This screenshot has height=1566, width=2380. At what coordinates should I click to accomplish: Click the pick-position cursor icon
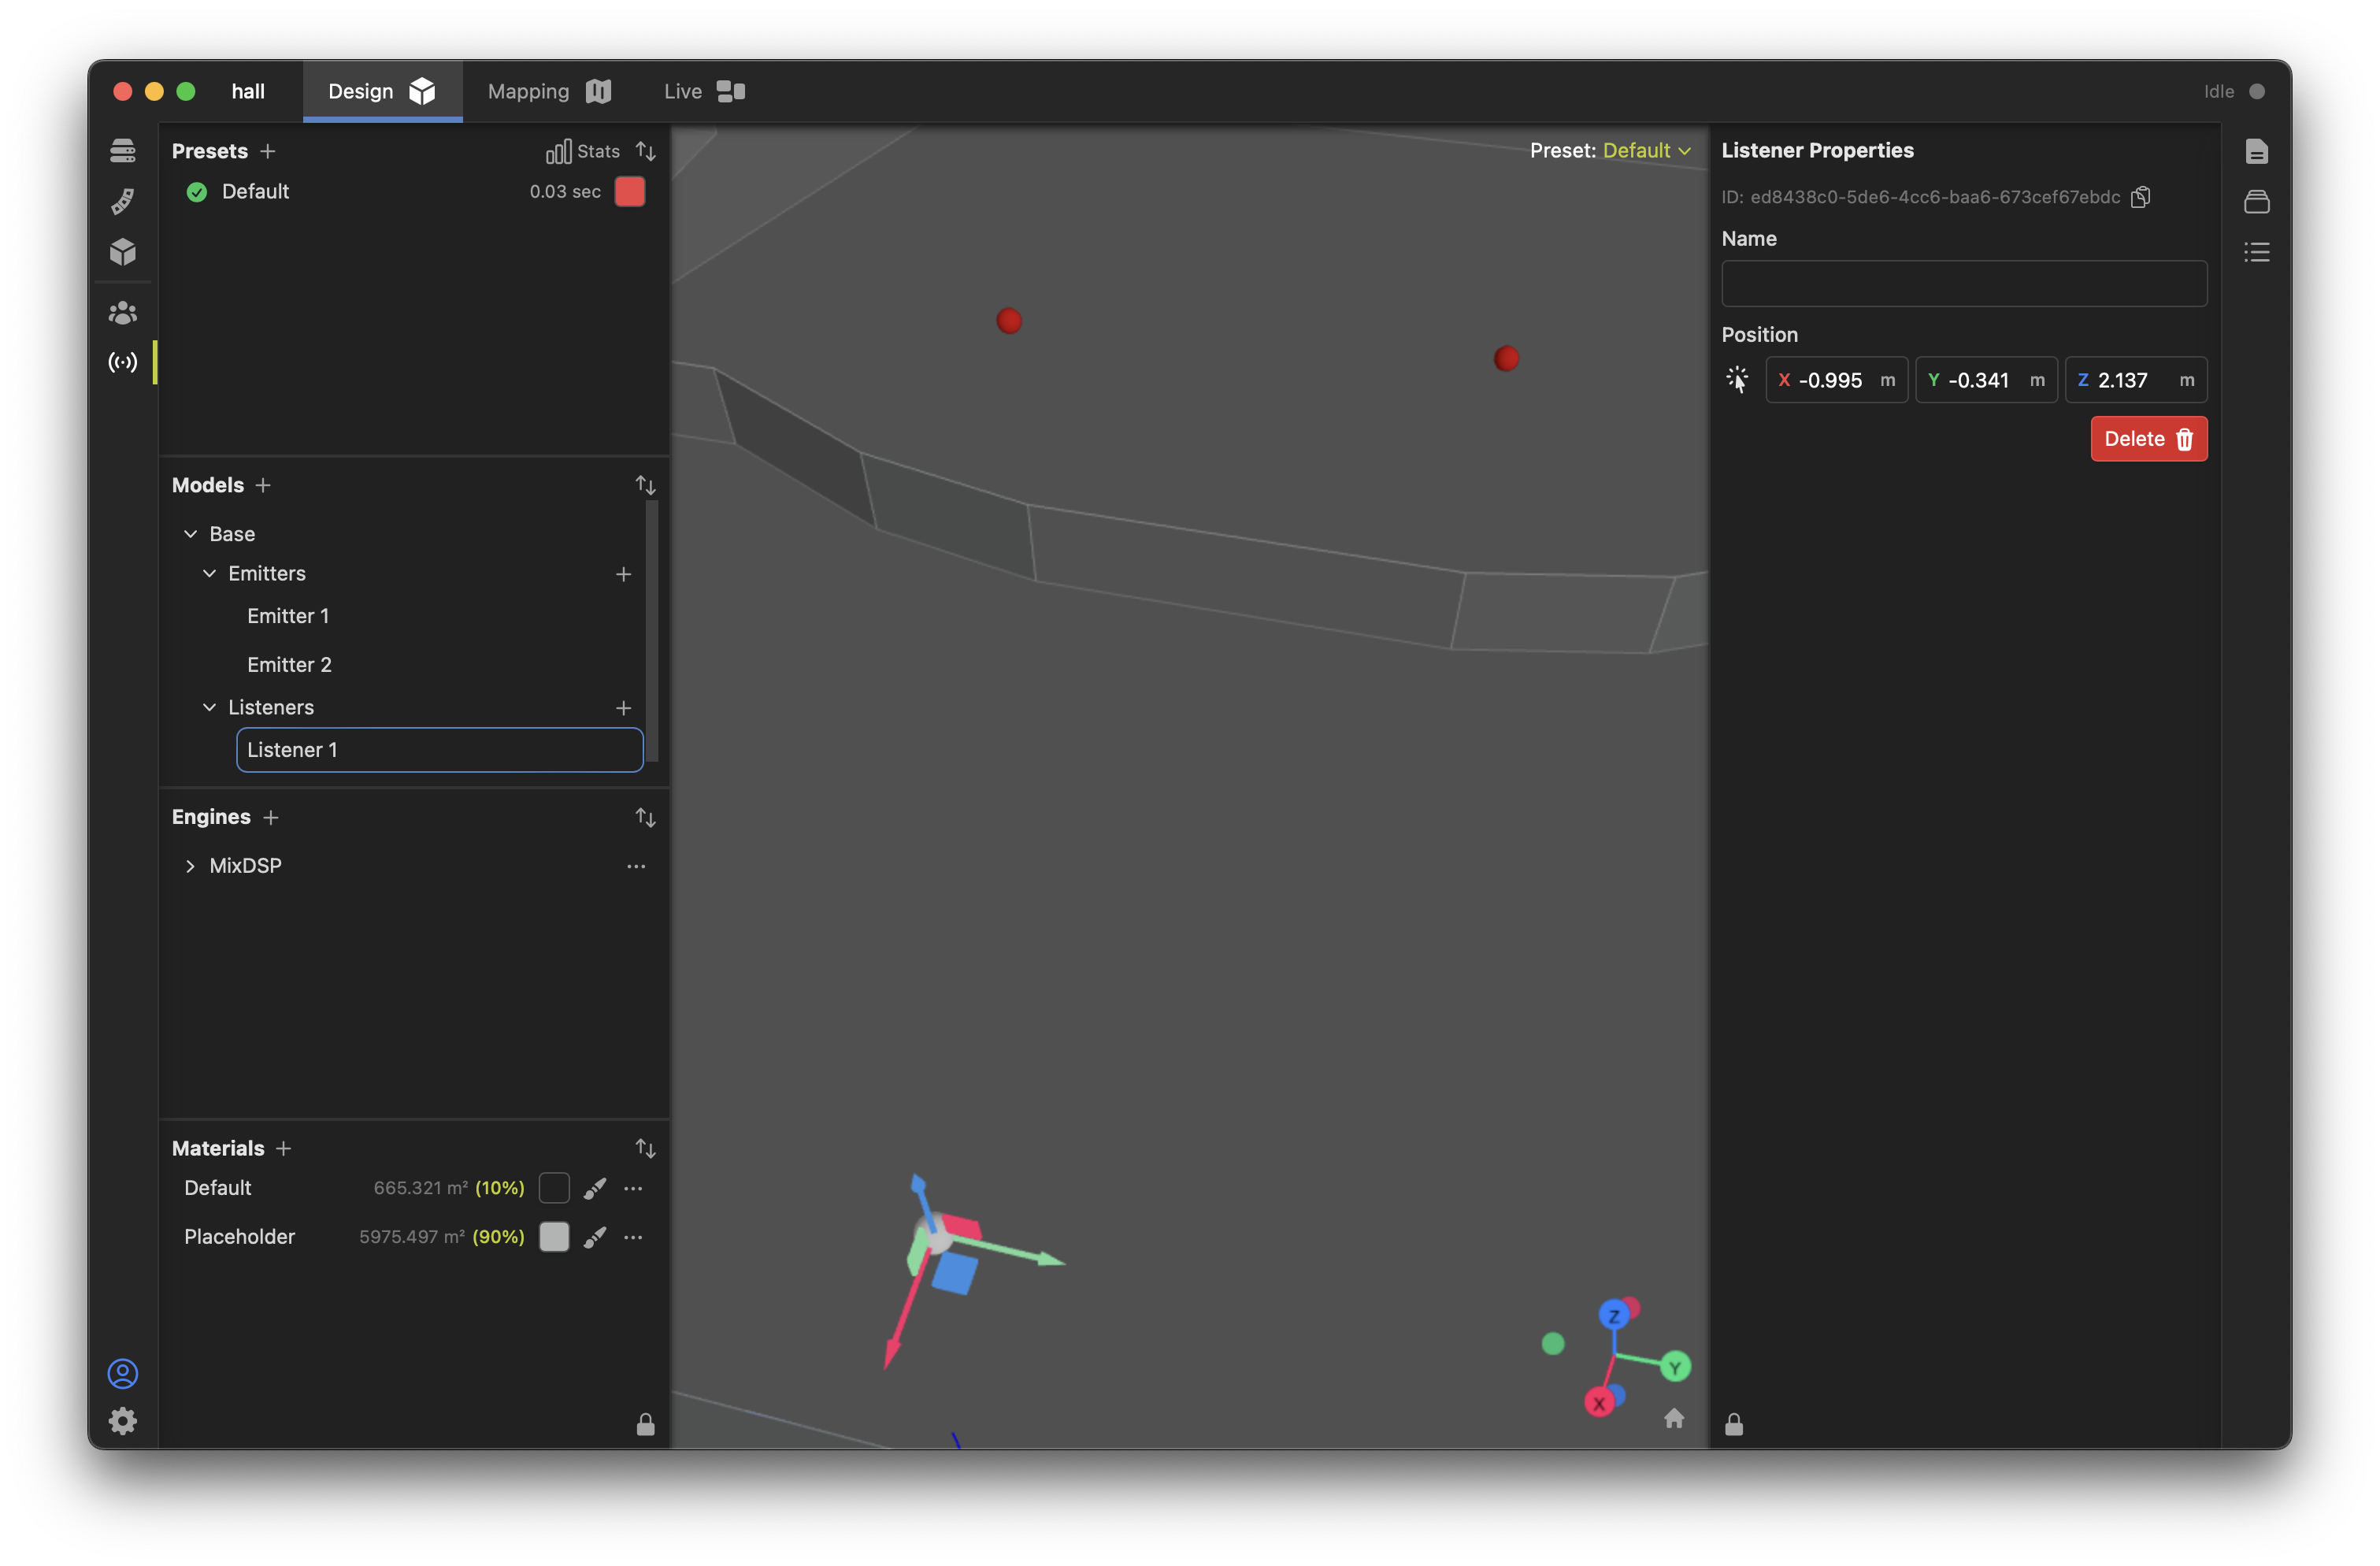pos(1737,380)
